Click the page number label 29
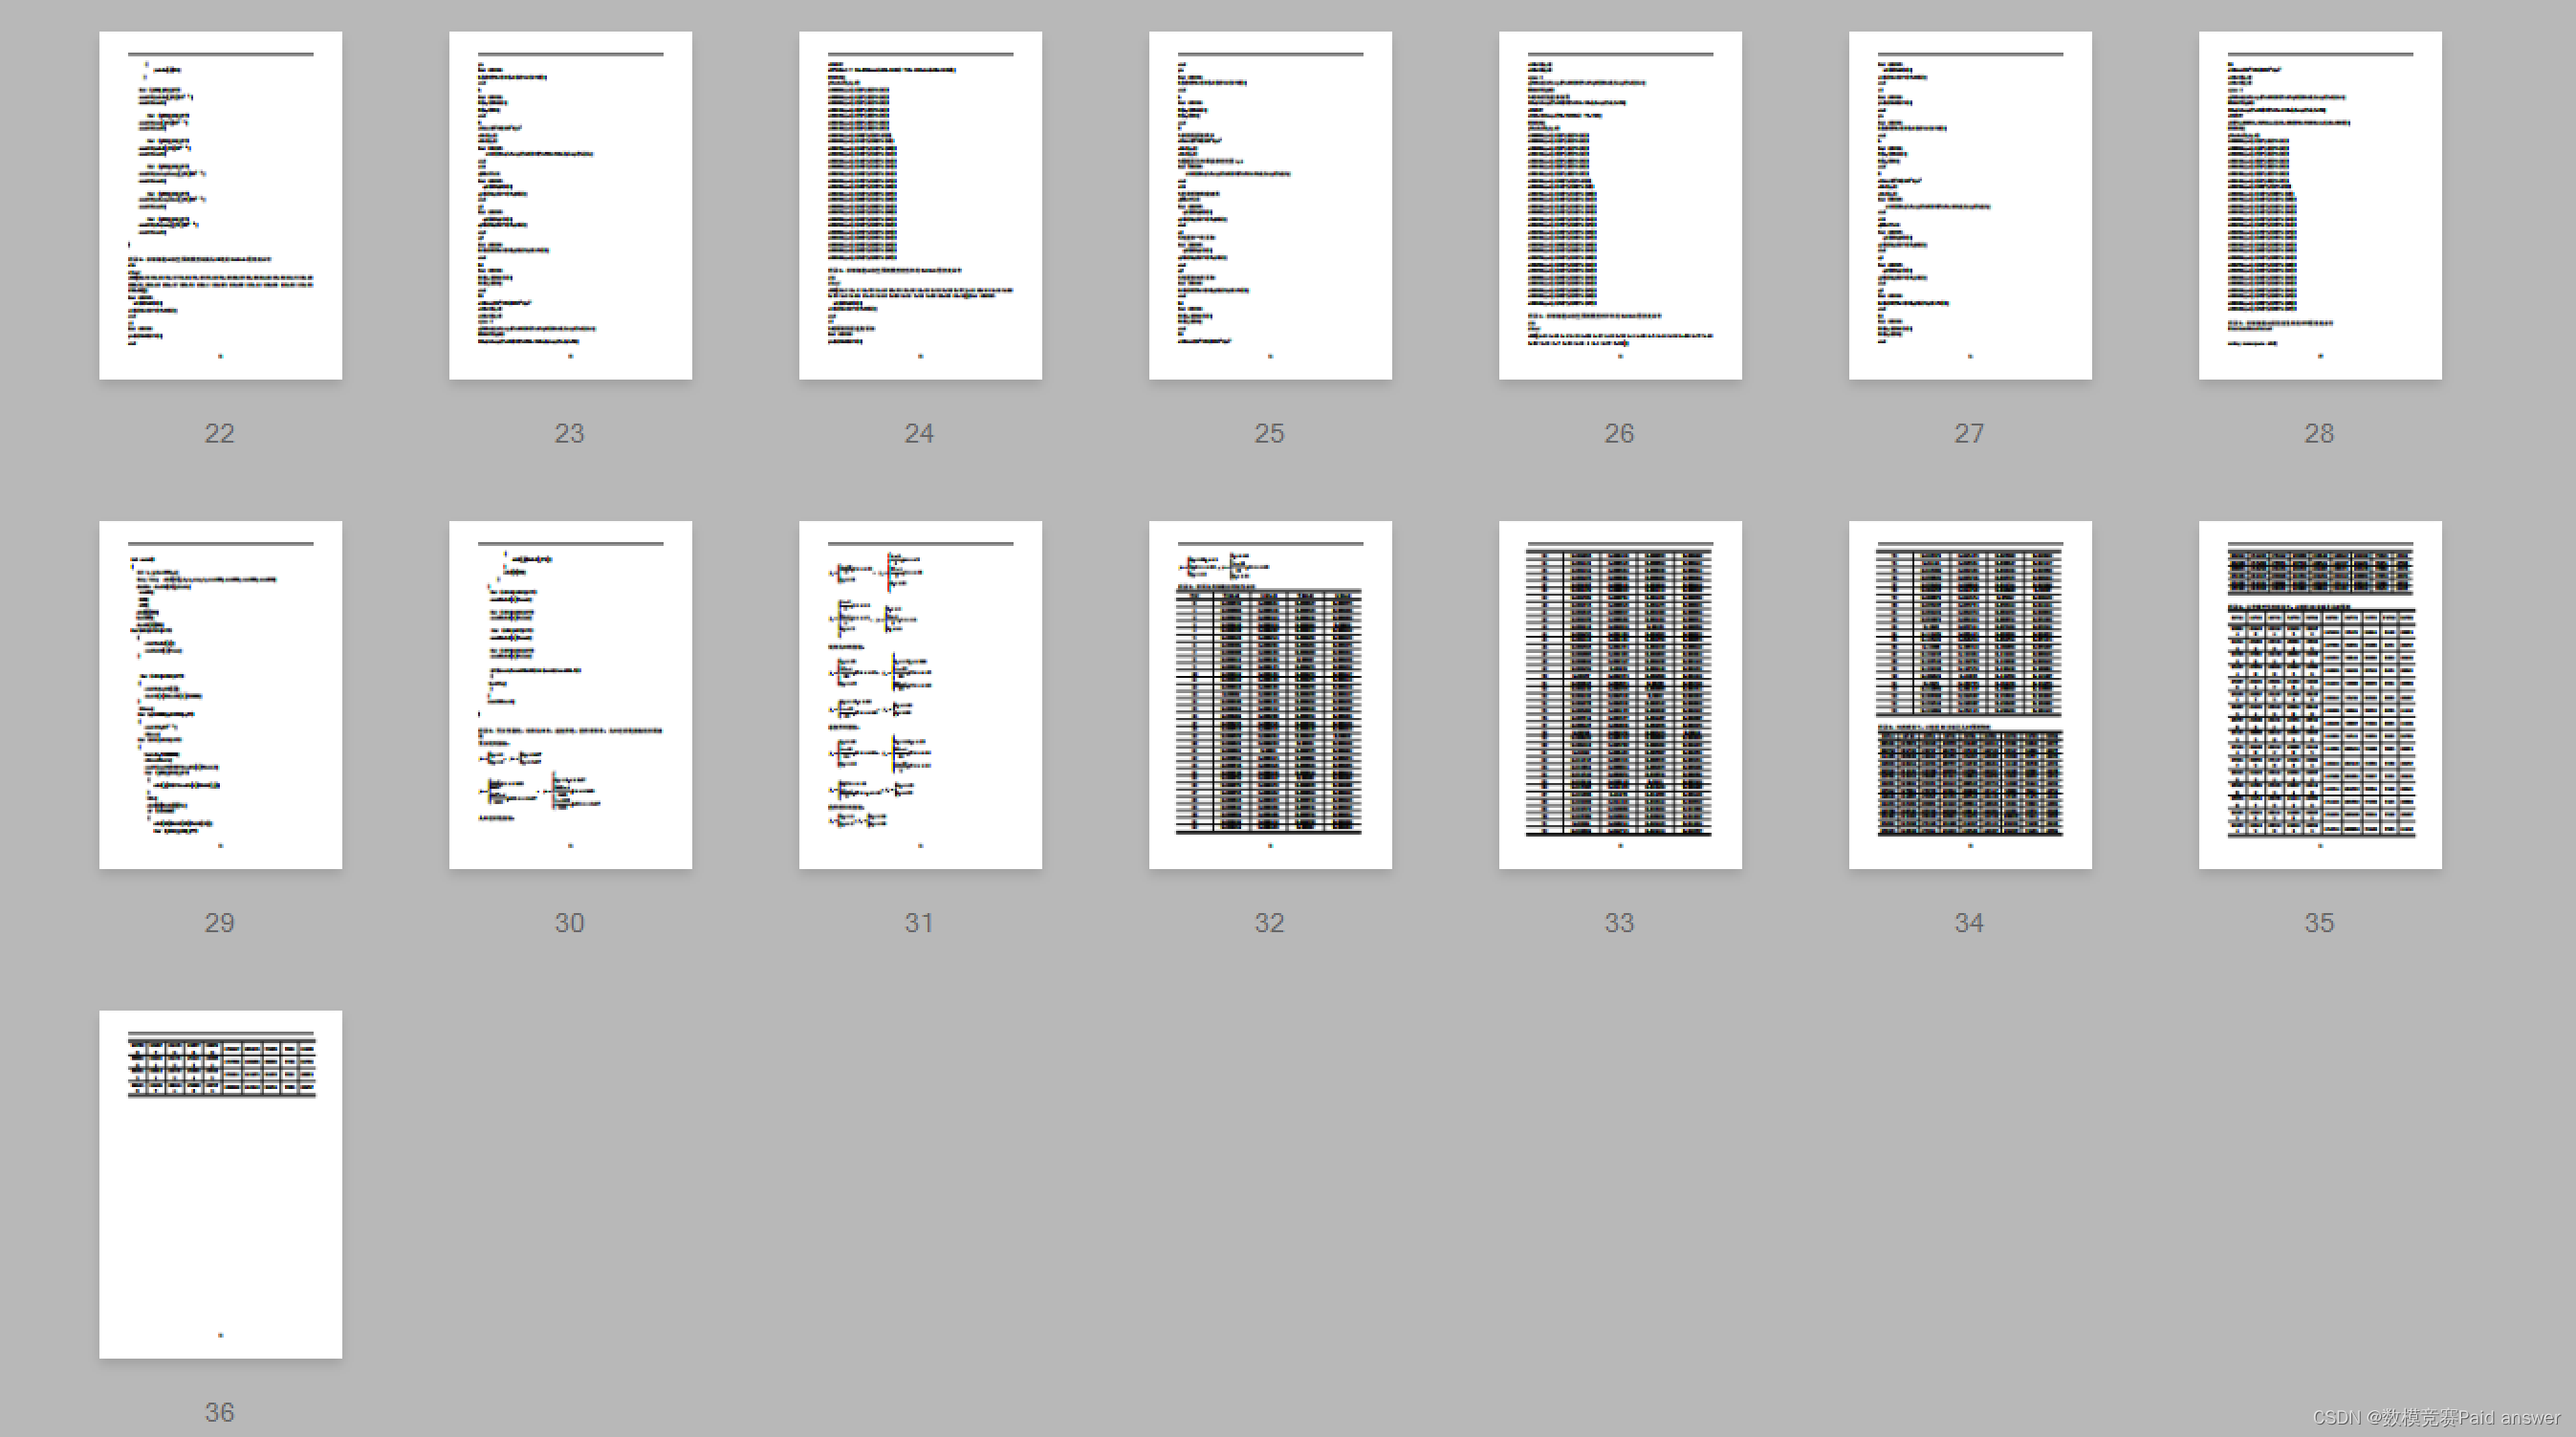This screenshot has height=1437, width=2576. (x=220, y=922)
